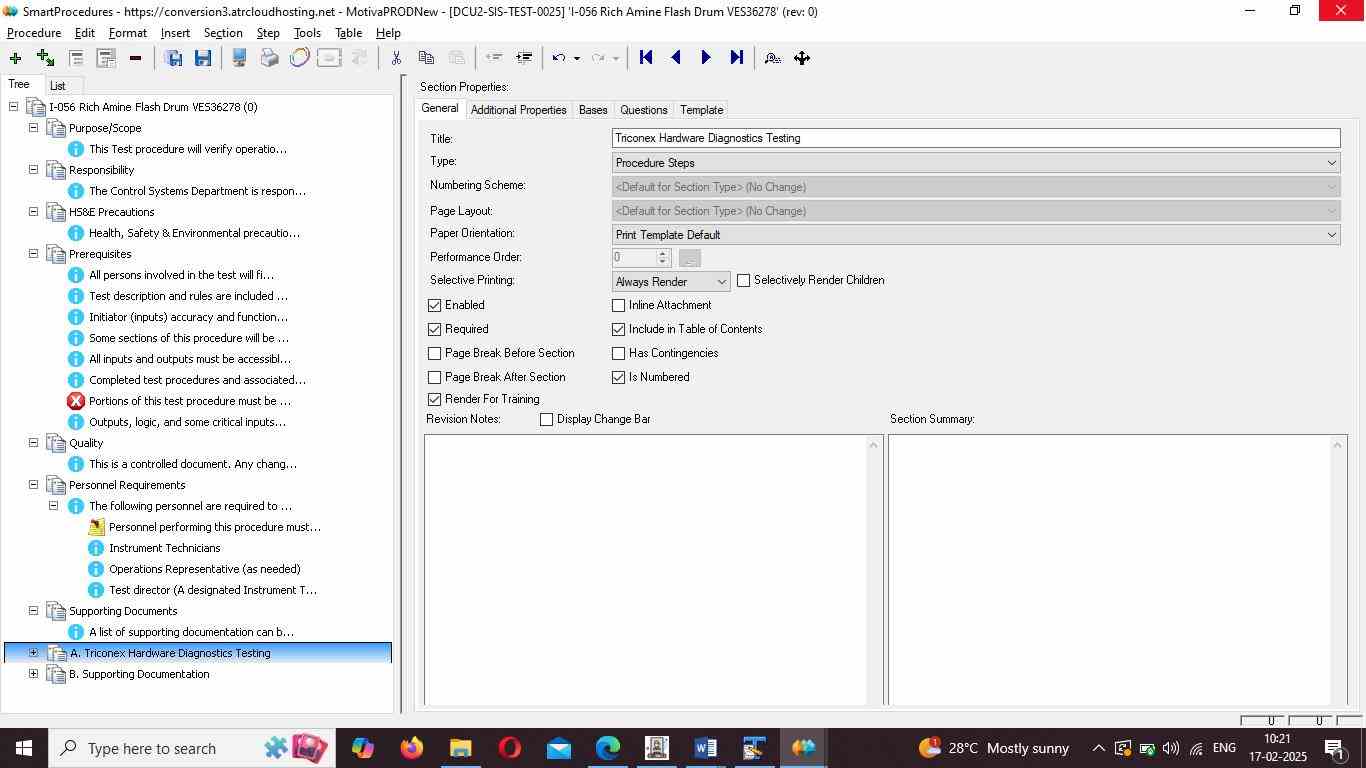Image resolution: width=1366 pixels, height=768 pixels.
Task: Collapse the HS&E Precautions section
Action: [x=33, y=212]
